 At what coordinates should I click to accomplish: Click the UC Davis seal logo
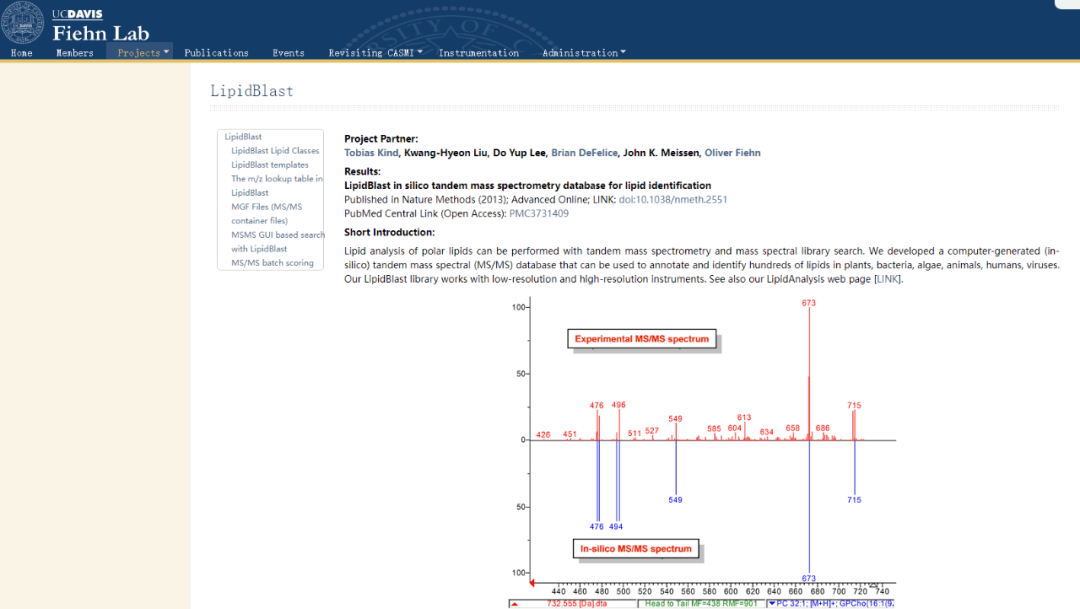23,22
